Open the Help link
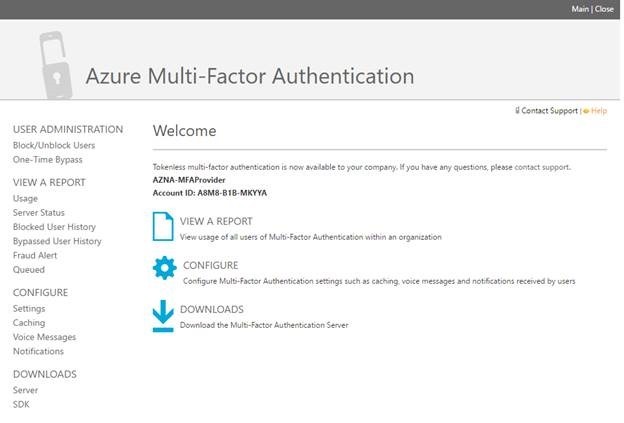 pos(599,111)
